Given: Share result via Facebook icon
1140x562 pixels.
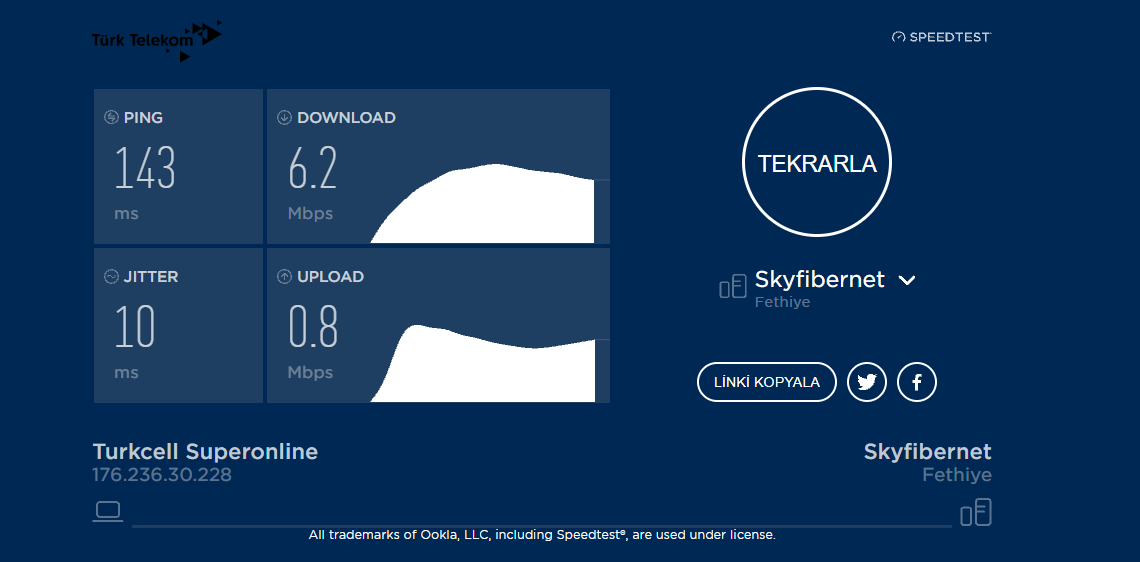Looking at the screenshot, I should coord(917,382).
